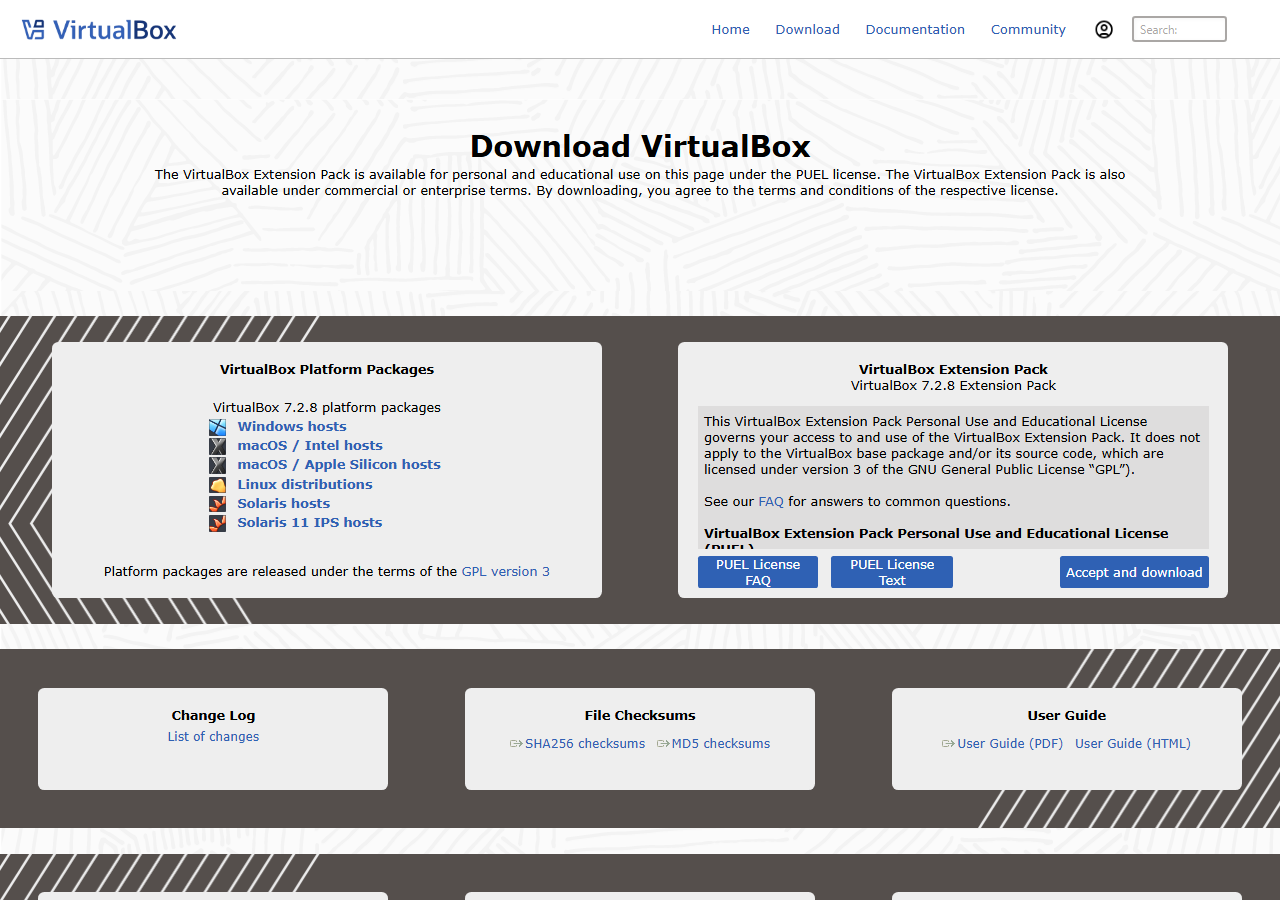Download the Solaris 11 IPS hosts package
The image size is (1280, 900).
310,522
